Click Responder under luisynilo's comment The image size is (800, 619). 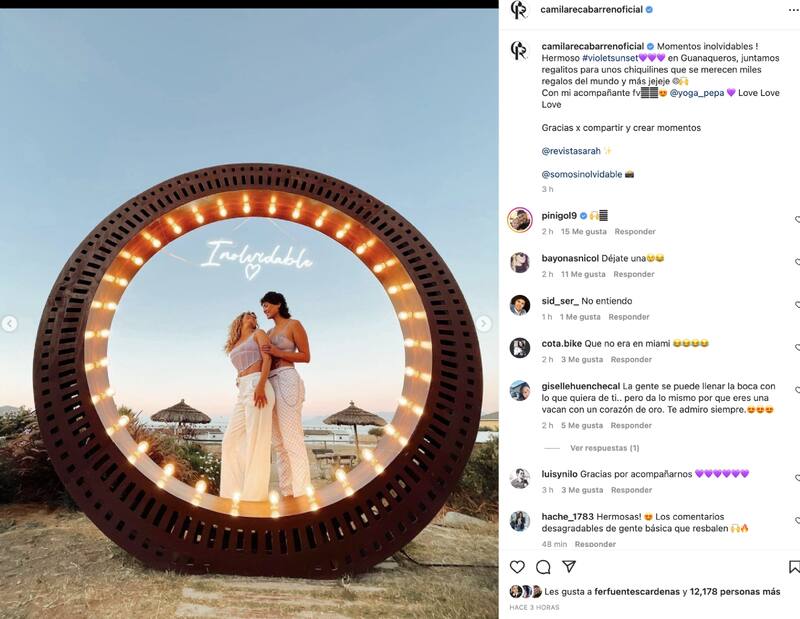click(631, 490)
